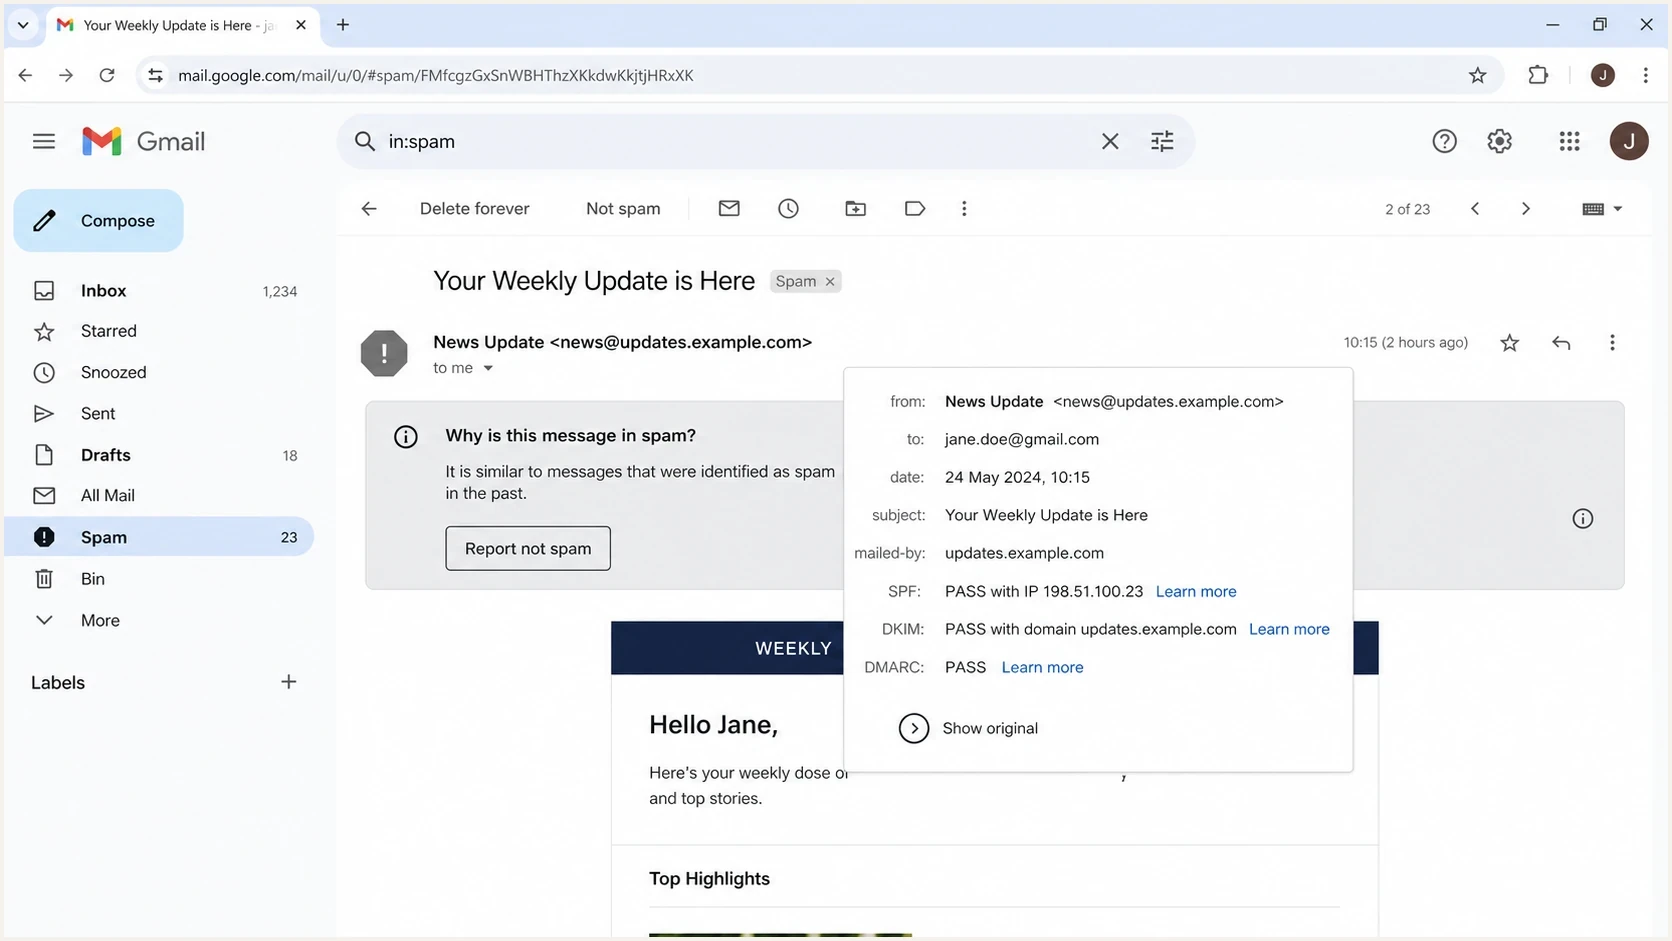Screen dimensions: 1672x941
Task: Add a new label plus icon
Action: click(288, 682)
